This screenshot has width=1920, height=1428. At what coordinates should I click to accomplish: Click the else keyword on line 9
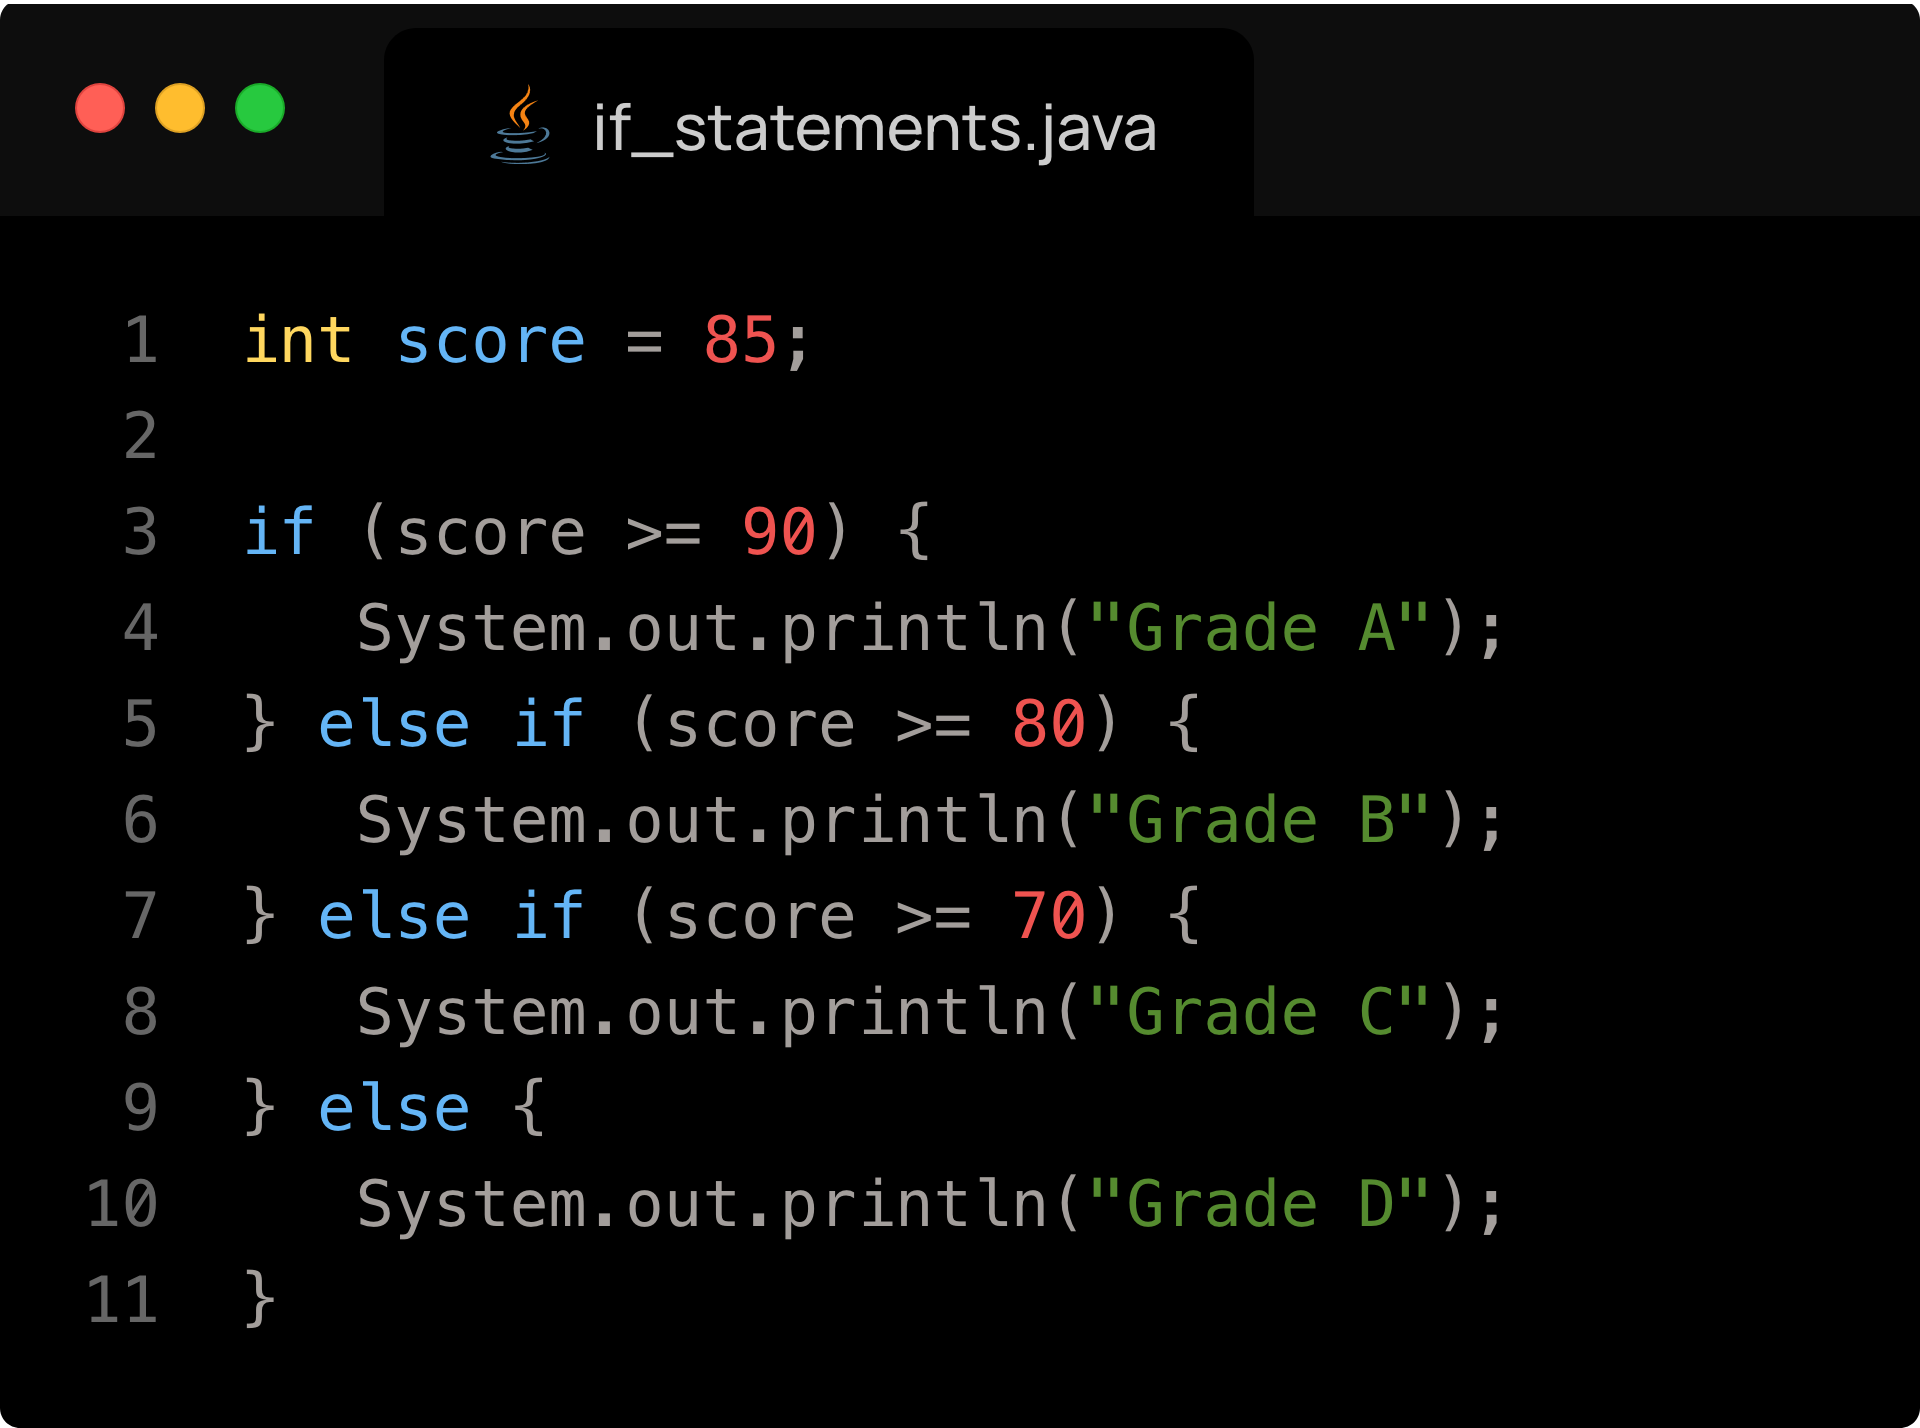394,1109
